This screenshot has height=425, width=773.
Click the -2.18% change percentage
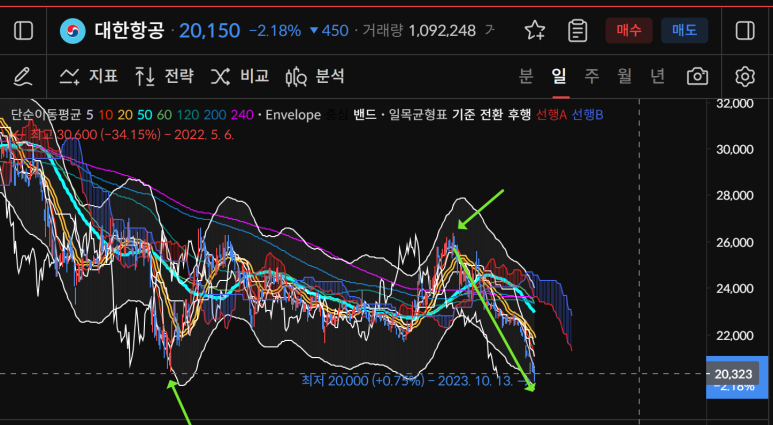point(275,31)
